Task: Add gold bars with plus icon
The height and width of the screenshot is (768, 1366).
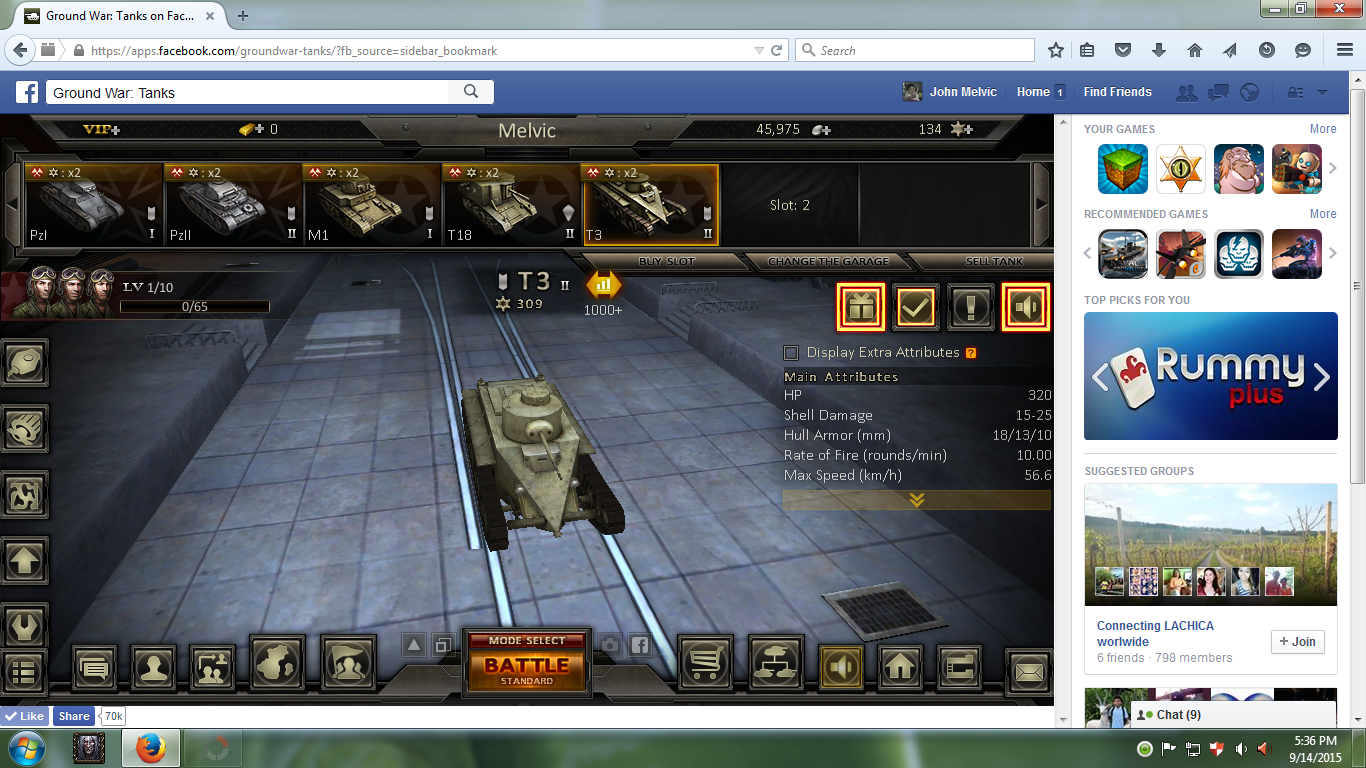Action: (x=252, y=129)
